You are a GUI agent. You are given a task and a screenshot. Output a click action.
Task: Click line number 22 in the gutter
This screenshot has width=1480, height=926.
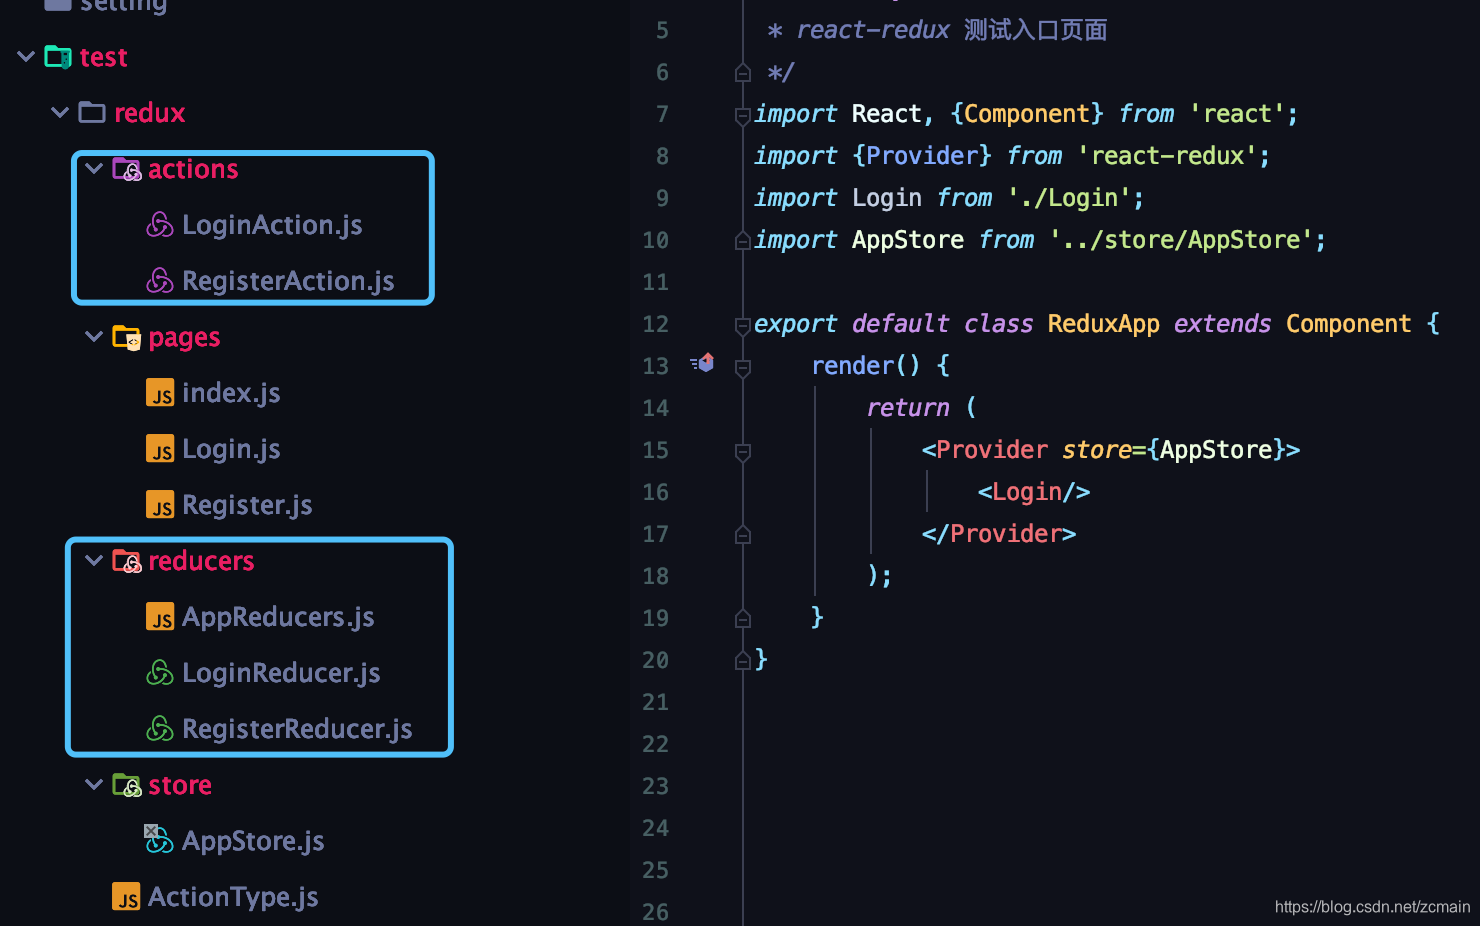655,744
